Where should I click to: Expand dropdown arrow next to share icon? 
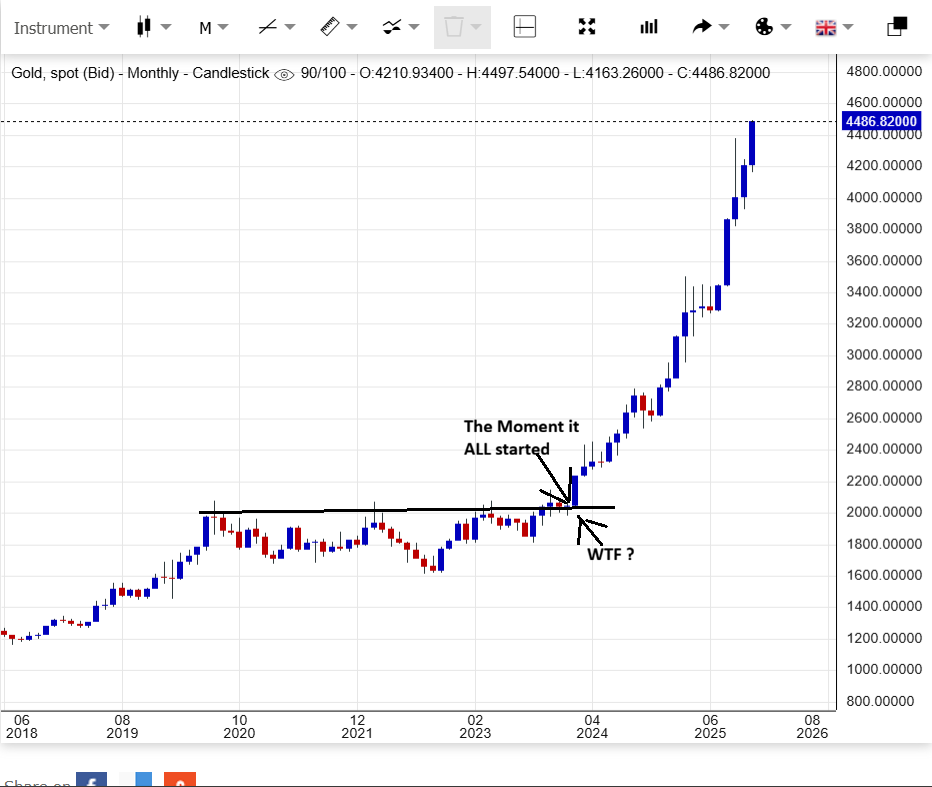point(724,27)
